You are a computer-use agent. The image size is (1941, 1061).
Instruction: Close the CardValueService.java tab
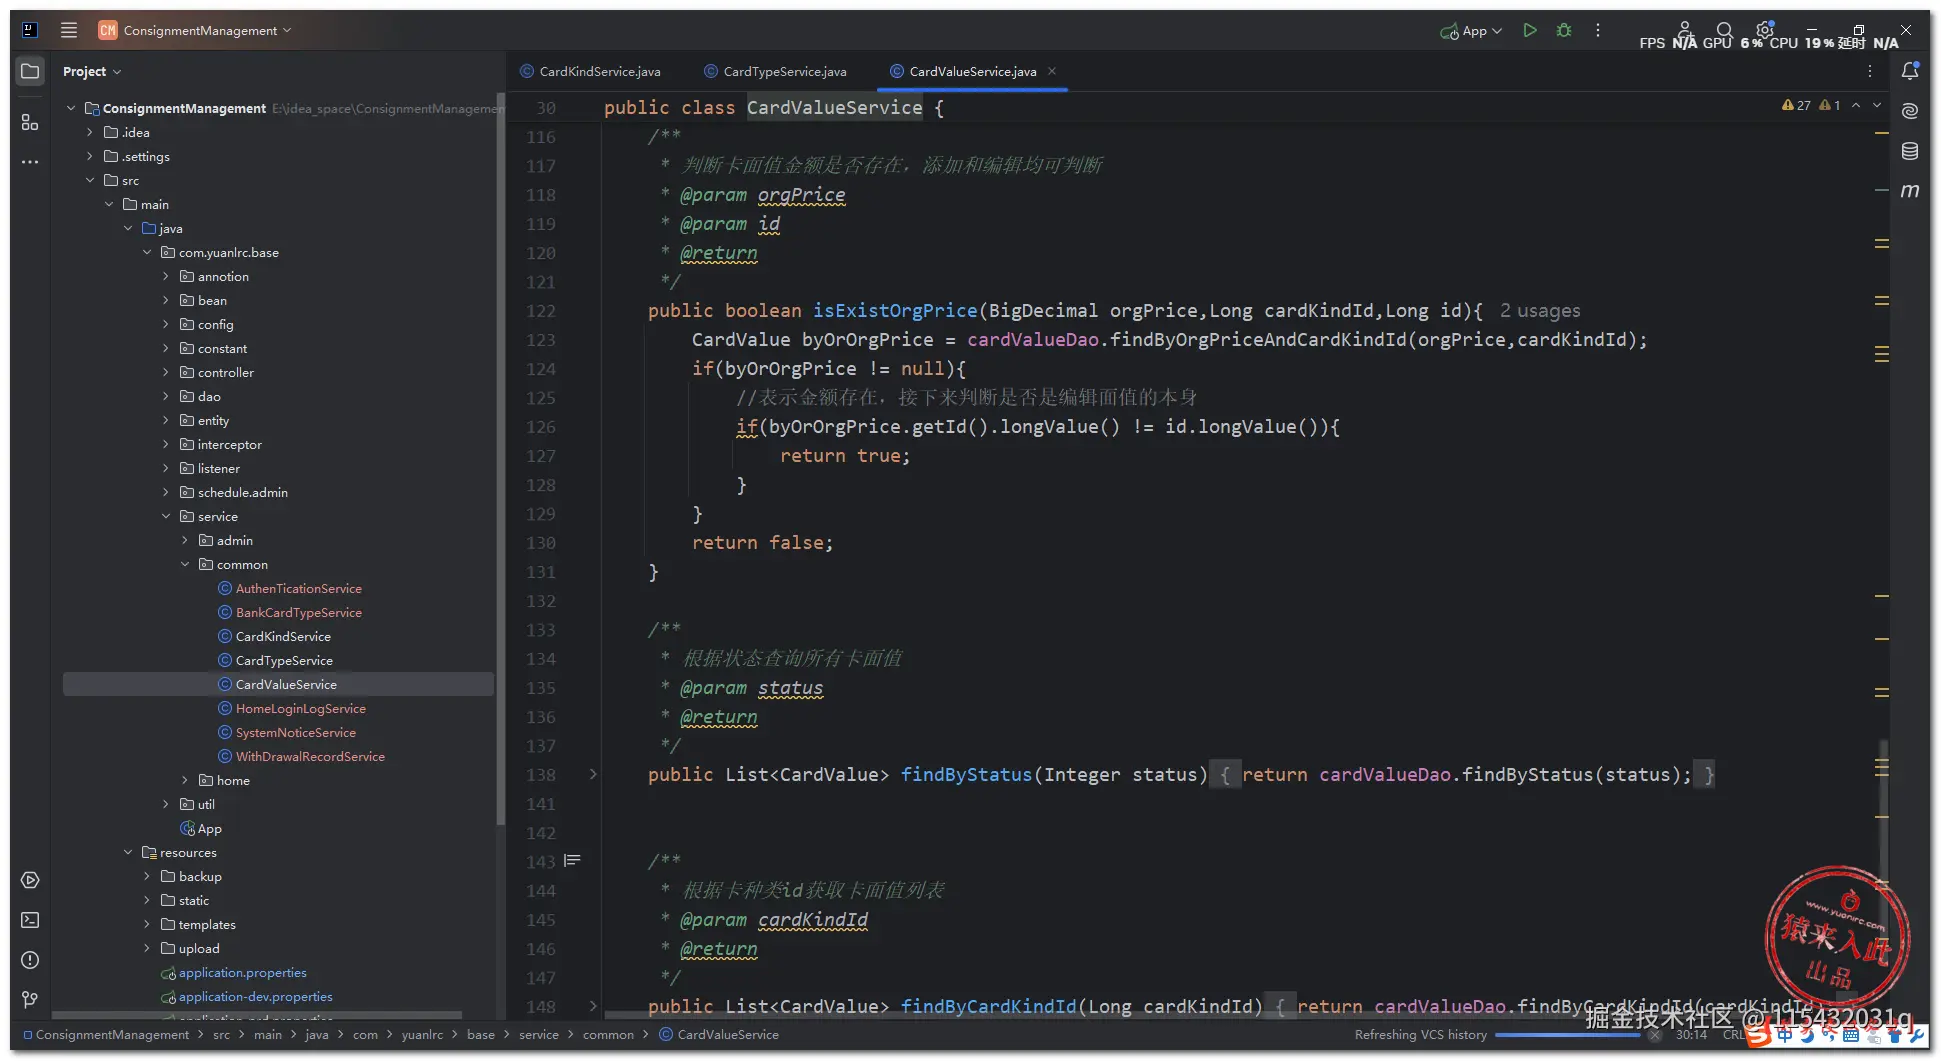point(1052,71)
